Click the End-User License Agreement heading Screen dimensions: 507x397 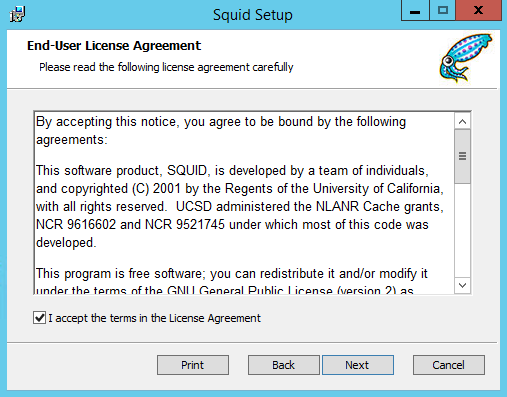[x=114, y=46]
